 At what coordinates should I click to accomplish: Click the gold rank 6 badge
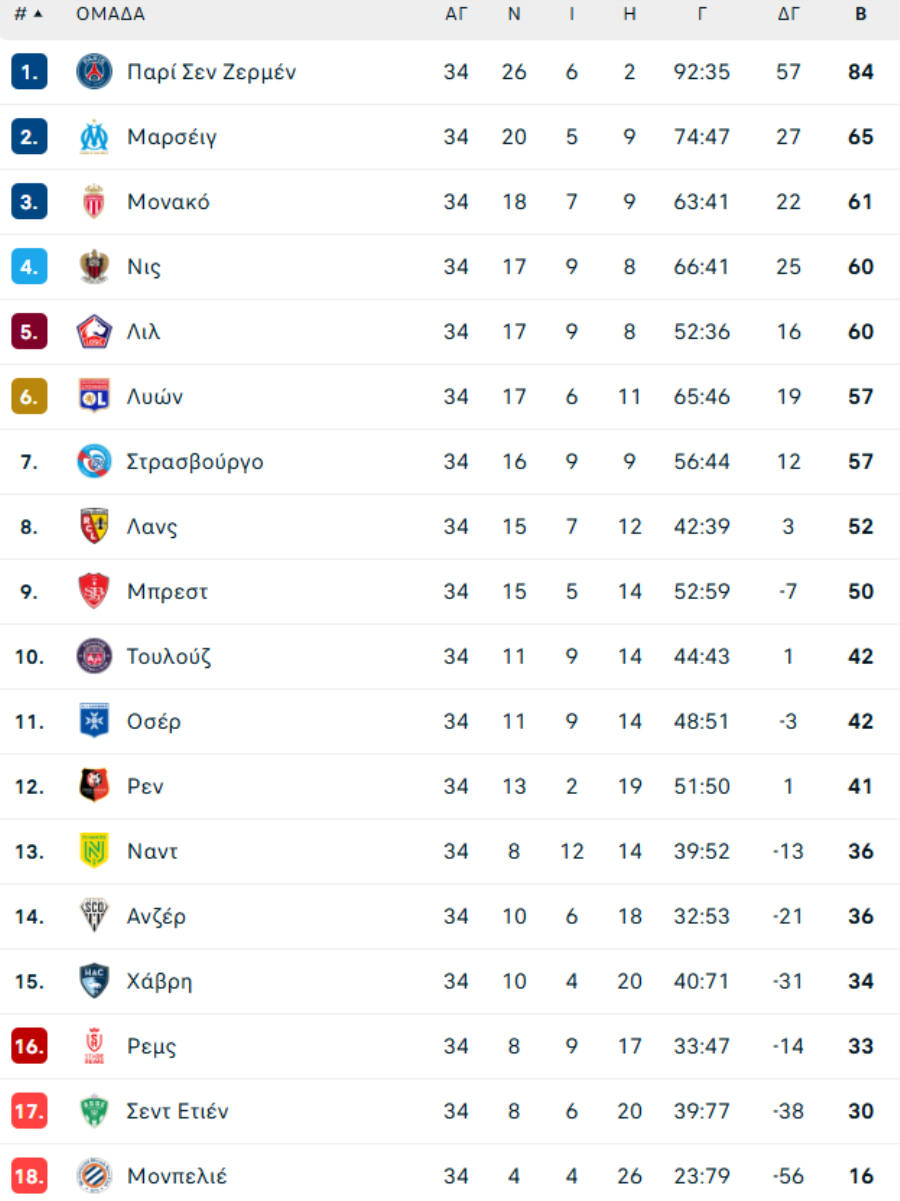tap(29, 397)
